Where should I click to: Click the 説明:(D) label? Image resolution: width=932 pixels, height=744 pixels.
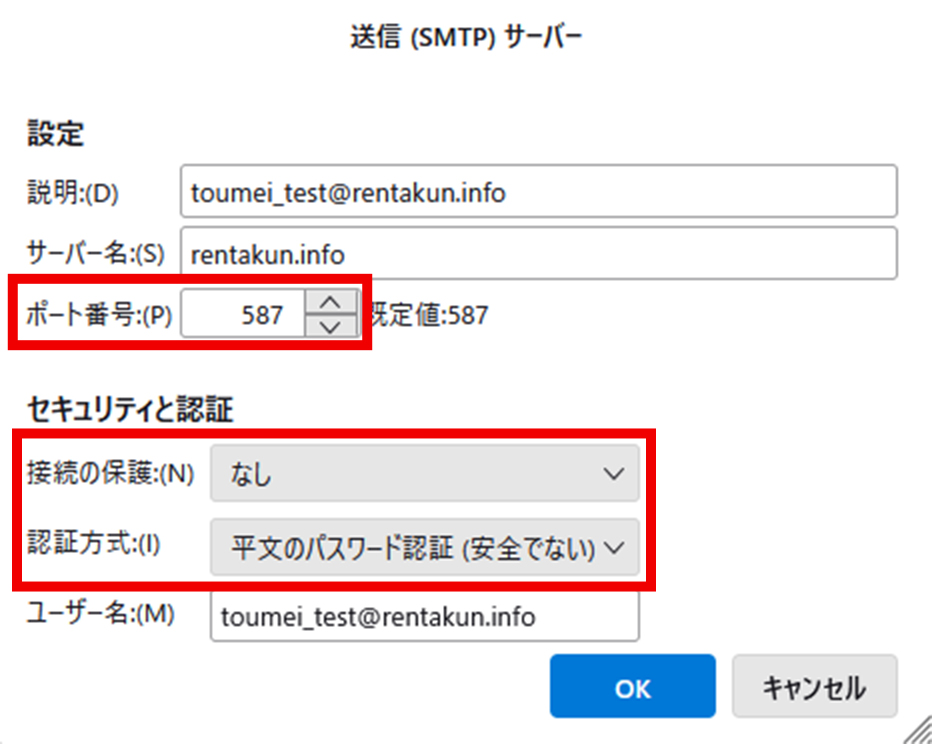click(72, 193)
